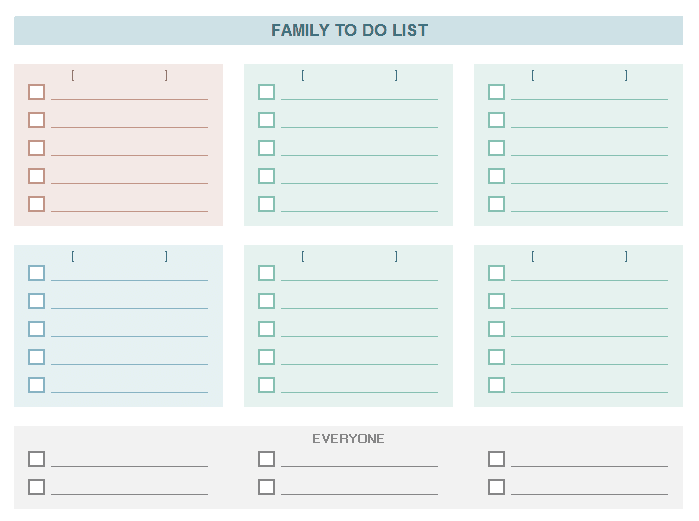Select the FAMILY TO DO LIST title
Image resolution: width=699 pixels, height=521 pixels.
pyautogui.click(x=349, y=30)
